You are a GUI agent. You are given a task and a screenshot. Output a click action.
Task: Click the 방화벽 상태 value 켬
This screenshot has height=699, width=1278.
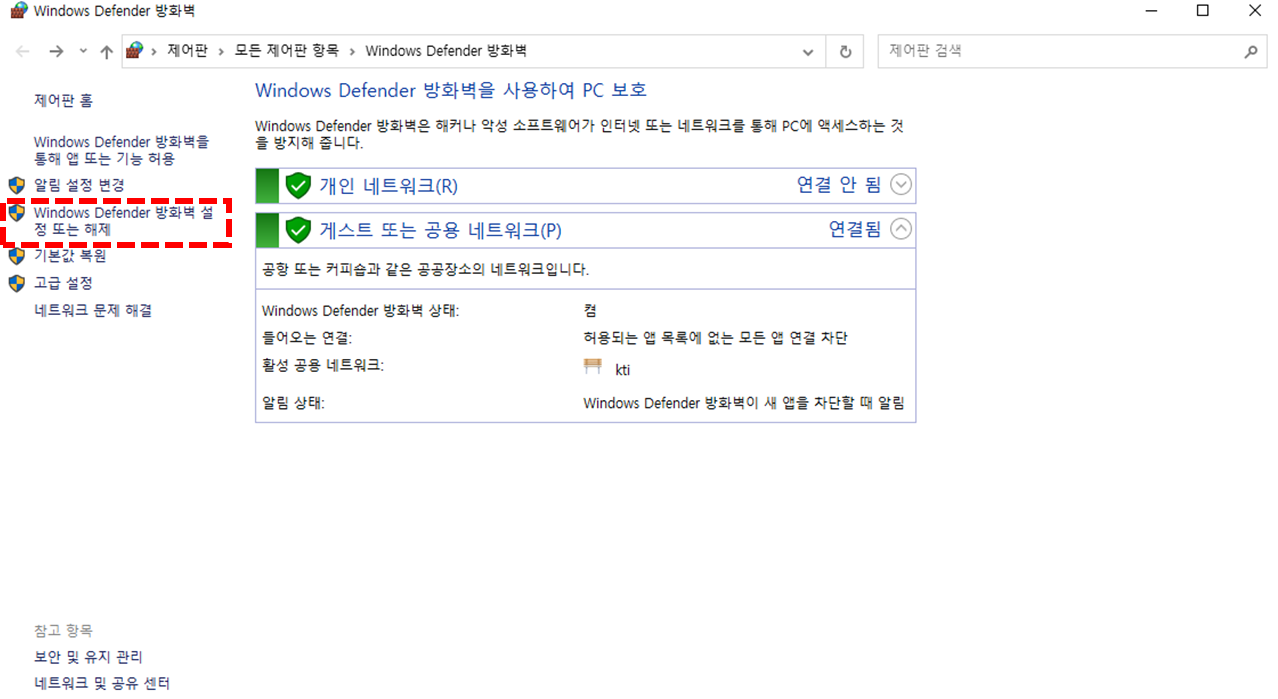590,311
